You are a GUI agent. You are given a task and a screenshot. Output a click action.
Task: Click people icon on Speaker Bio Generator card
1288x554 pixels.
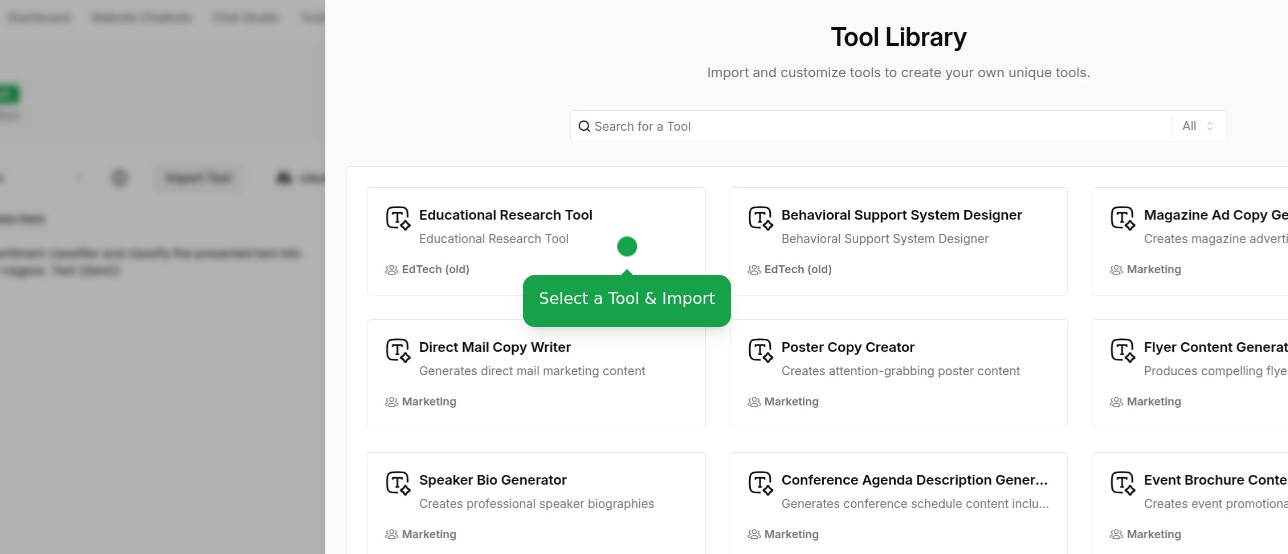click(391, 534)
